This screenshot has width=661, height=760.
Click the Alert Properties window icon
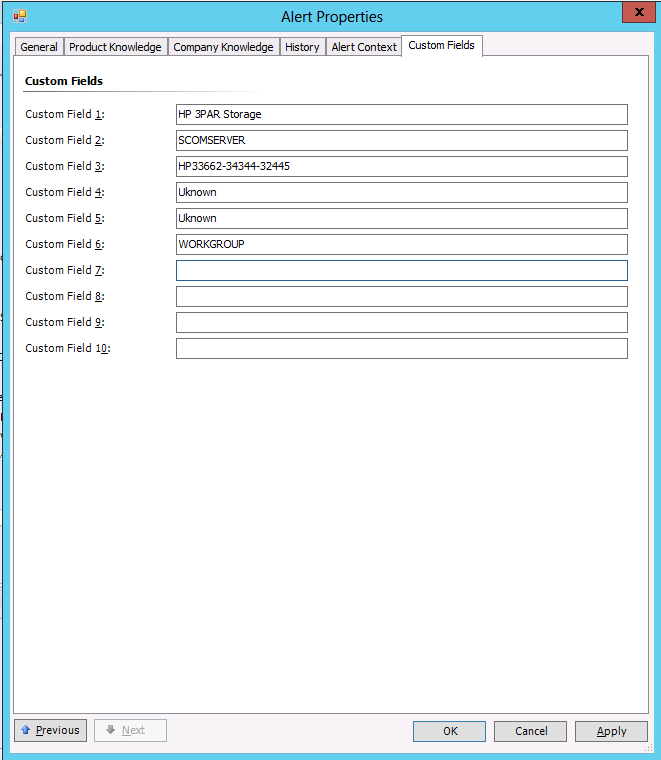19,16
